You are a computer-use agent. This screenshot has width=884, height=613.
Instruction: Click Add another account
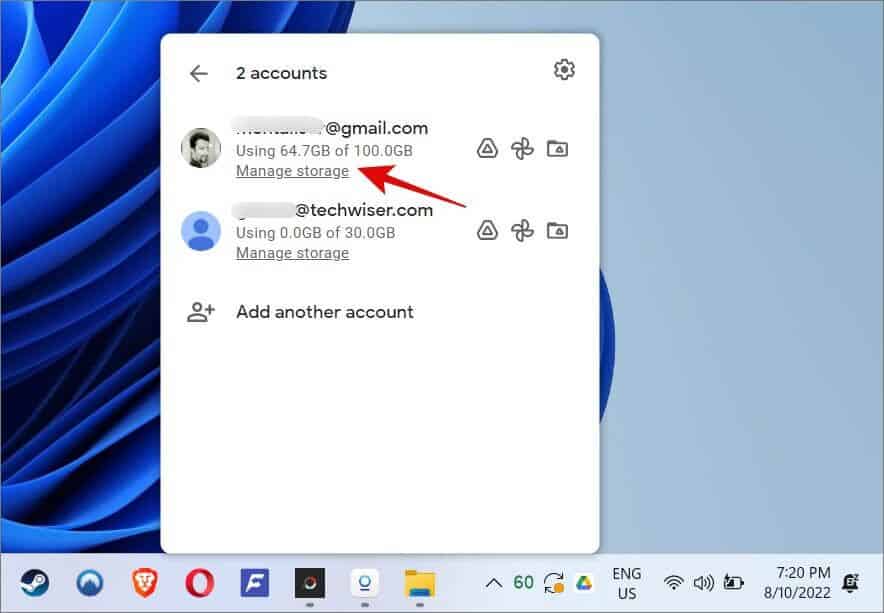(325, 312)
